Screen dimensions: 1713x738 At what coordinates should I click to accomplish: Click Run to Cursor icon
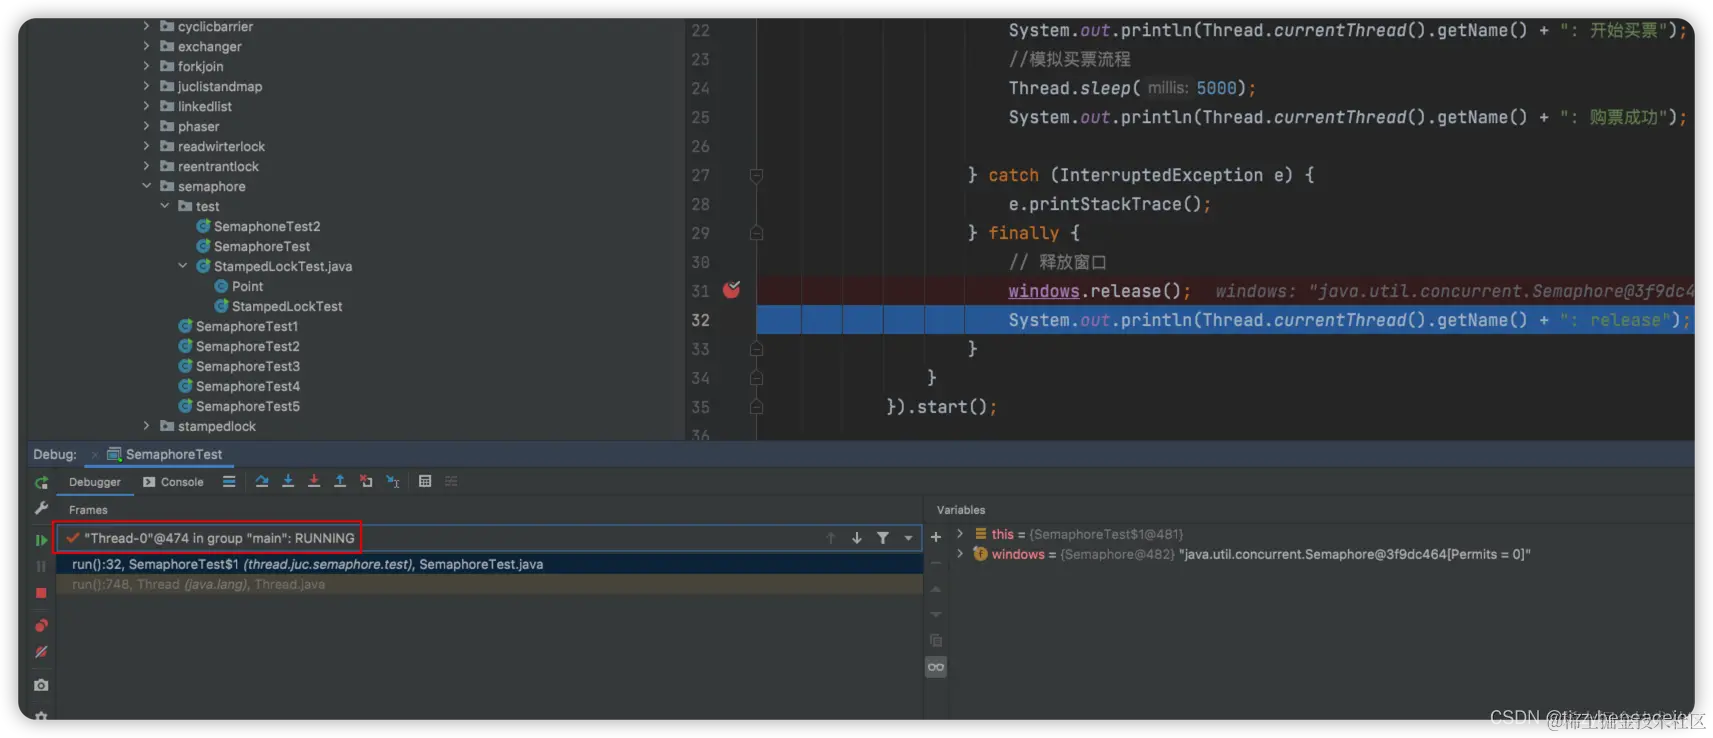(x=393, y=481)
